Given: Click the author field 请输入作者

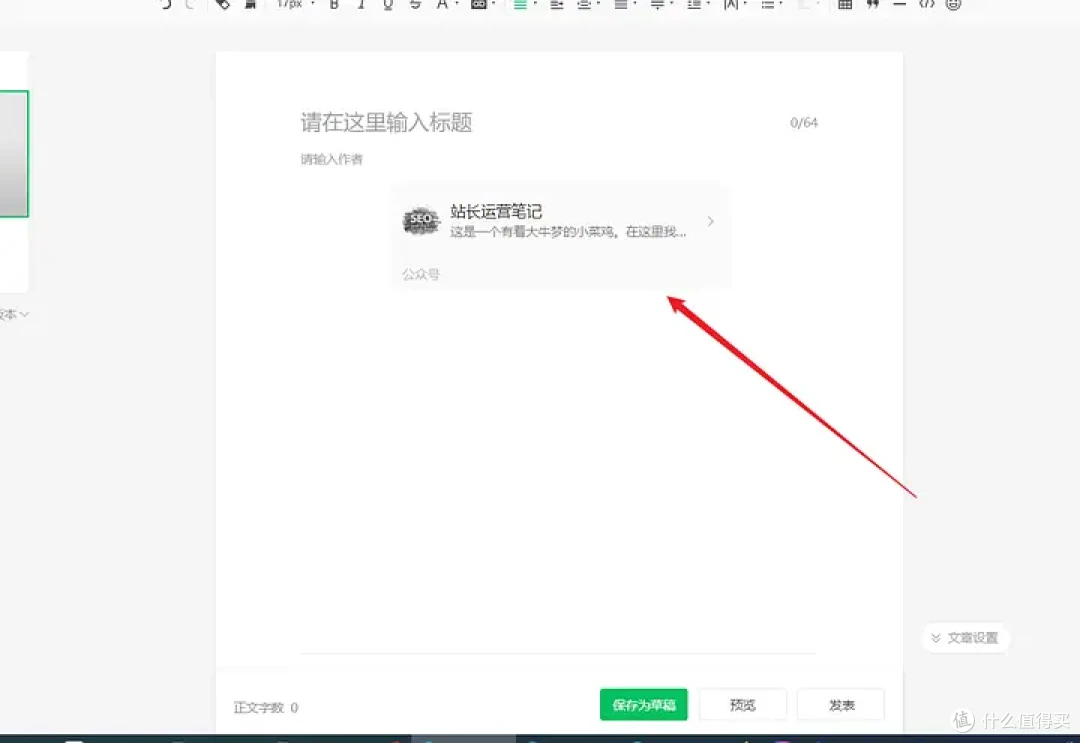Looking at the screenshot, I should point(331,159).
